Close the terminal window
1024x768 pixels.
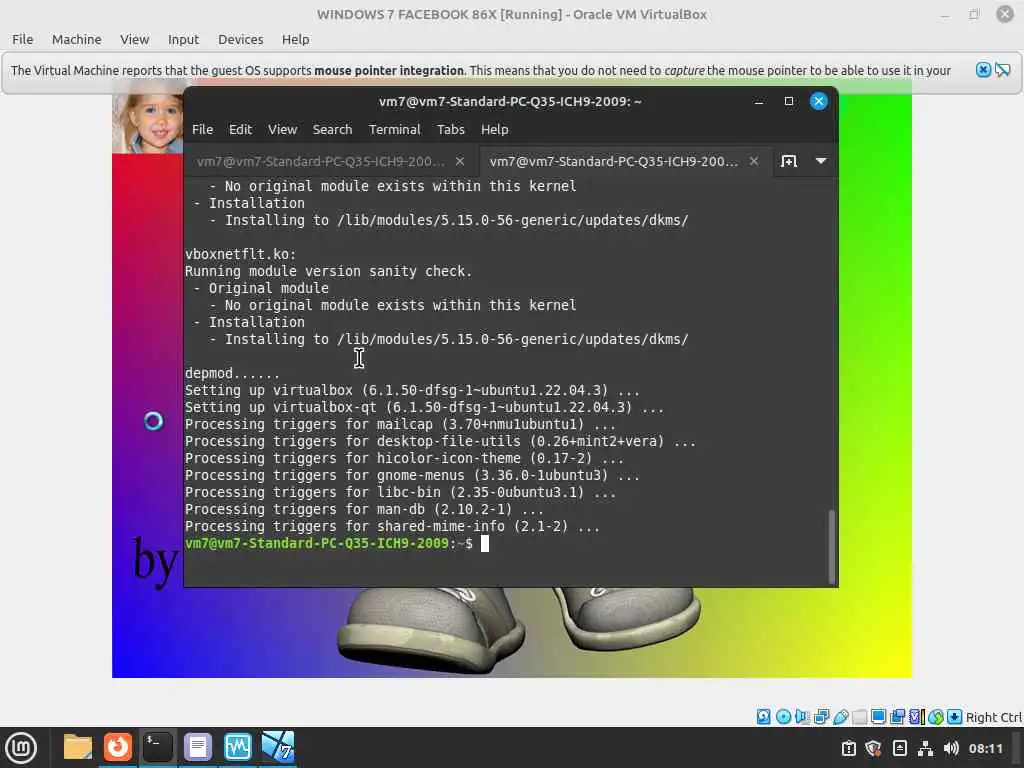818,101
